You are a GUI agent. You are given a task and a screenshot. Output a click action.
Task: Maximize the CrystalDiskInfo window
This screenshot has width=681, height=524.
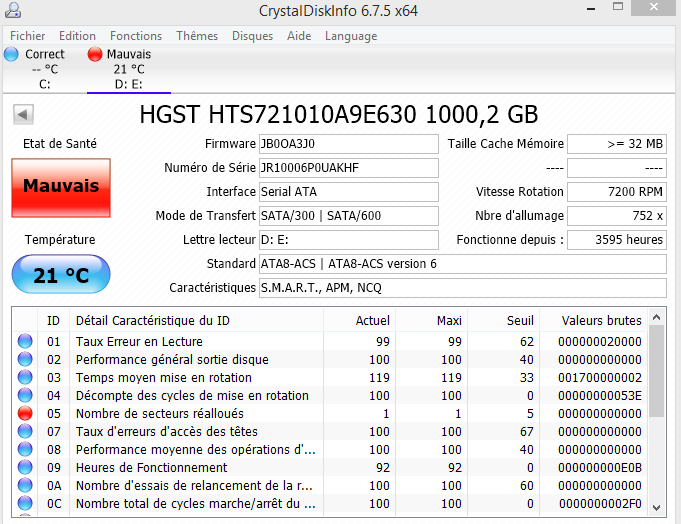pyautogui.click(x=618, y=7)
